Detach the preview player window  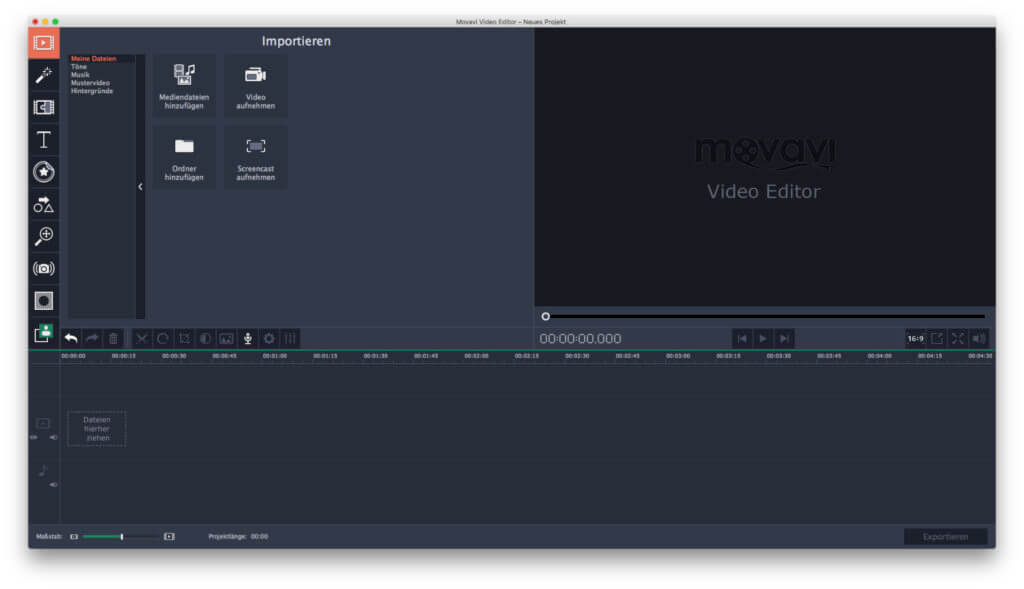(x=936, y=338)
